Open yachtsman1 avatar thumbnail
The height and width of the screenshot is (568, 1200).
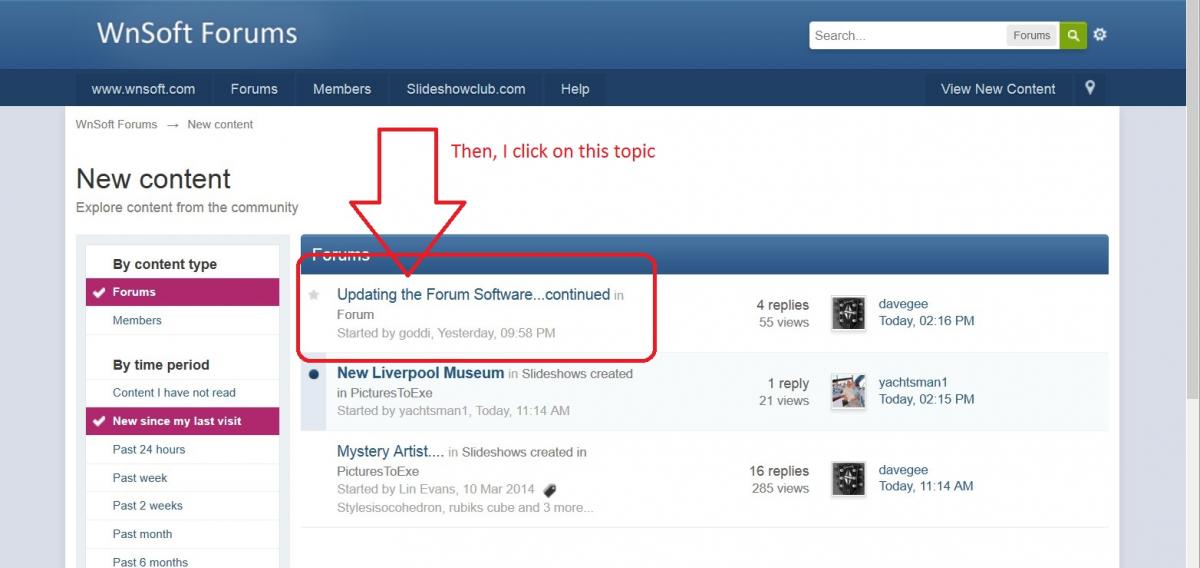click(x=848, y=391)
